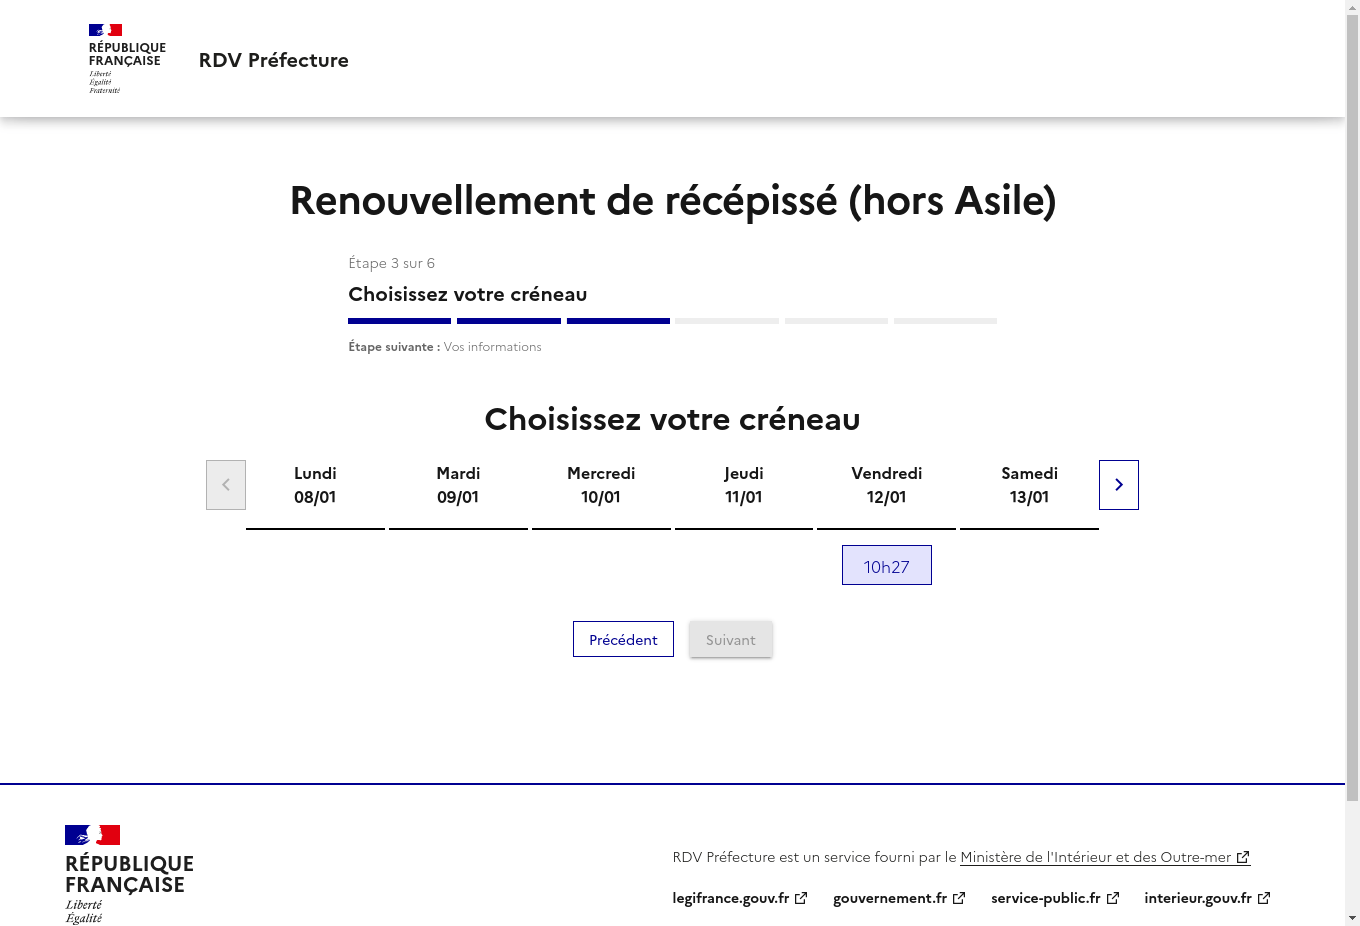Open the gouvernement.fr link
Viewport: 1360px width, 926px height.
pos(899,898)
